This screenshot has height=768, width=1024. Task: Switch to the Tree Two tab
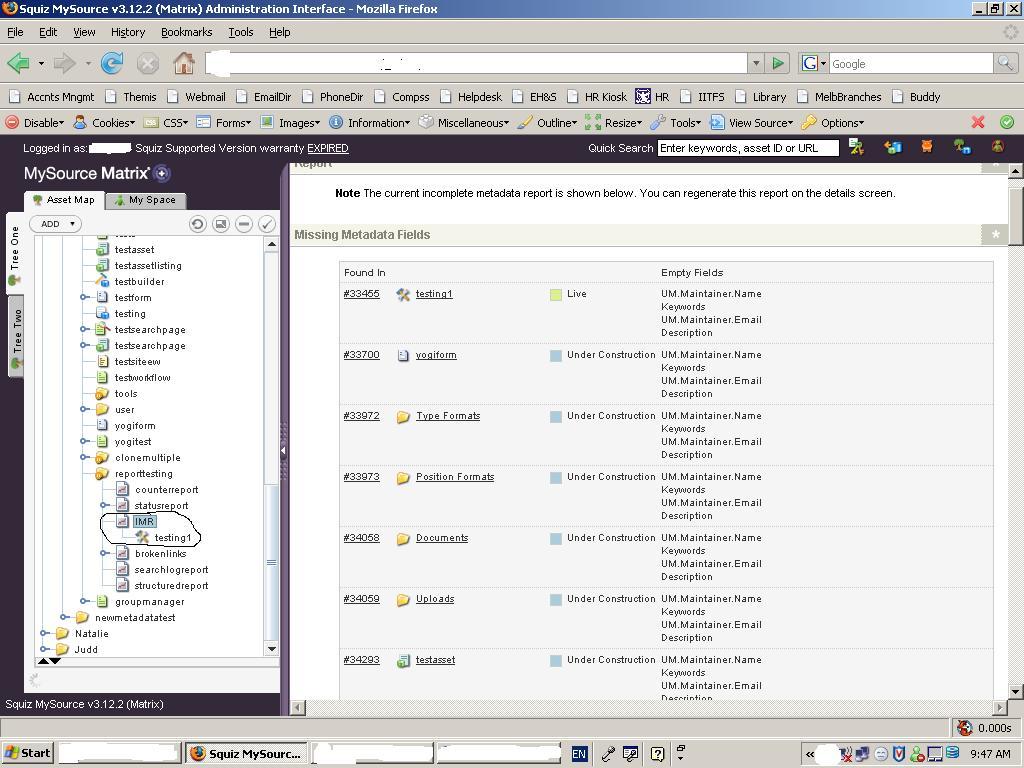click(16, 335)
